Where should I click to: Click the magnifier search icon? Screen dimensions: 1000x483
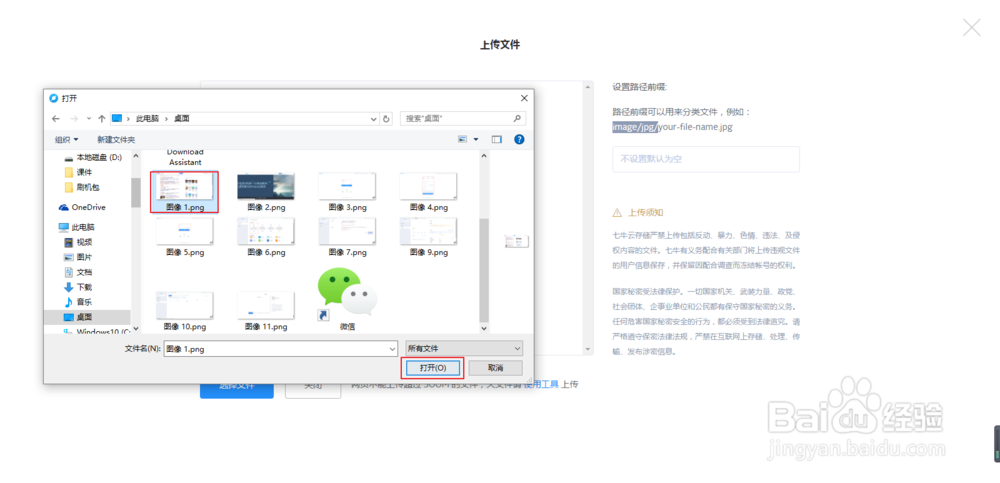517,118
